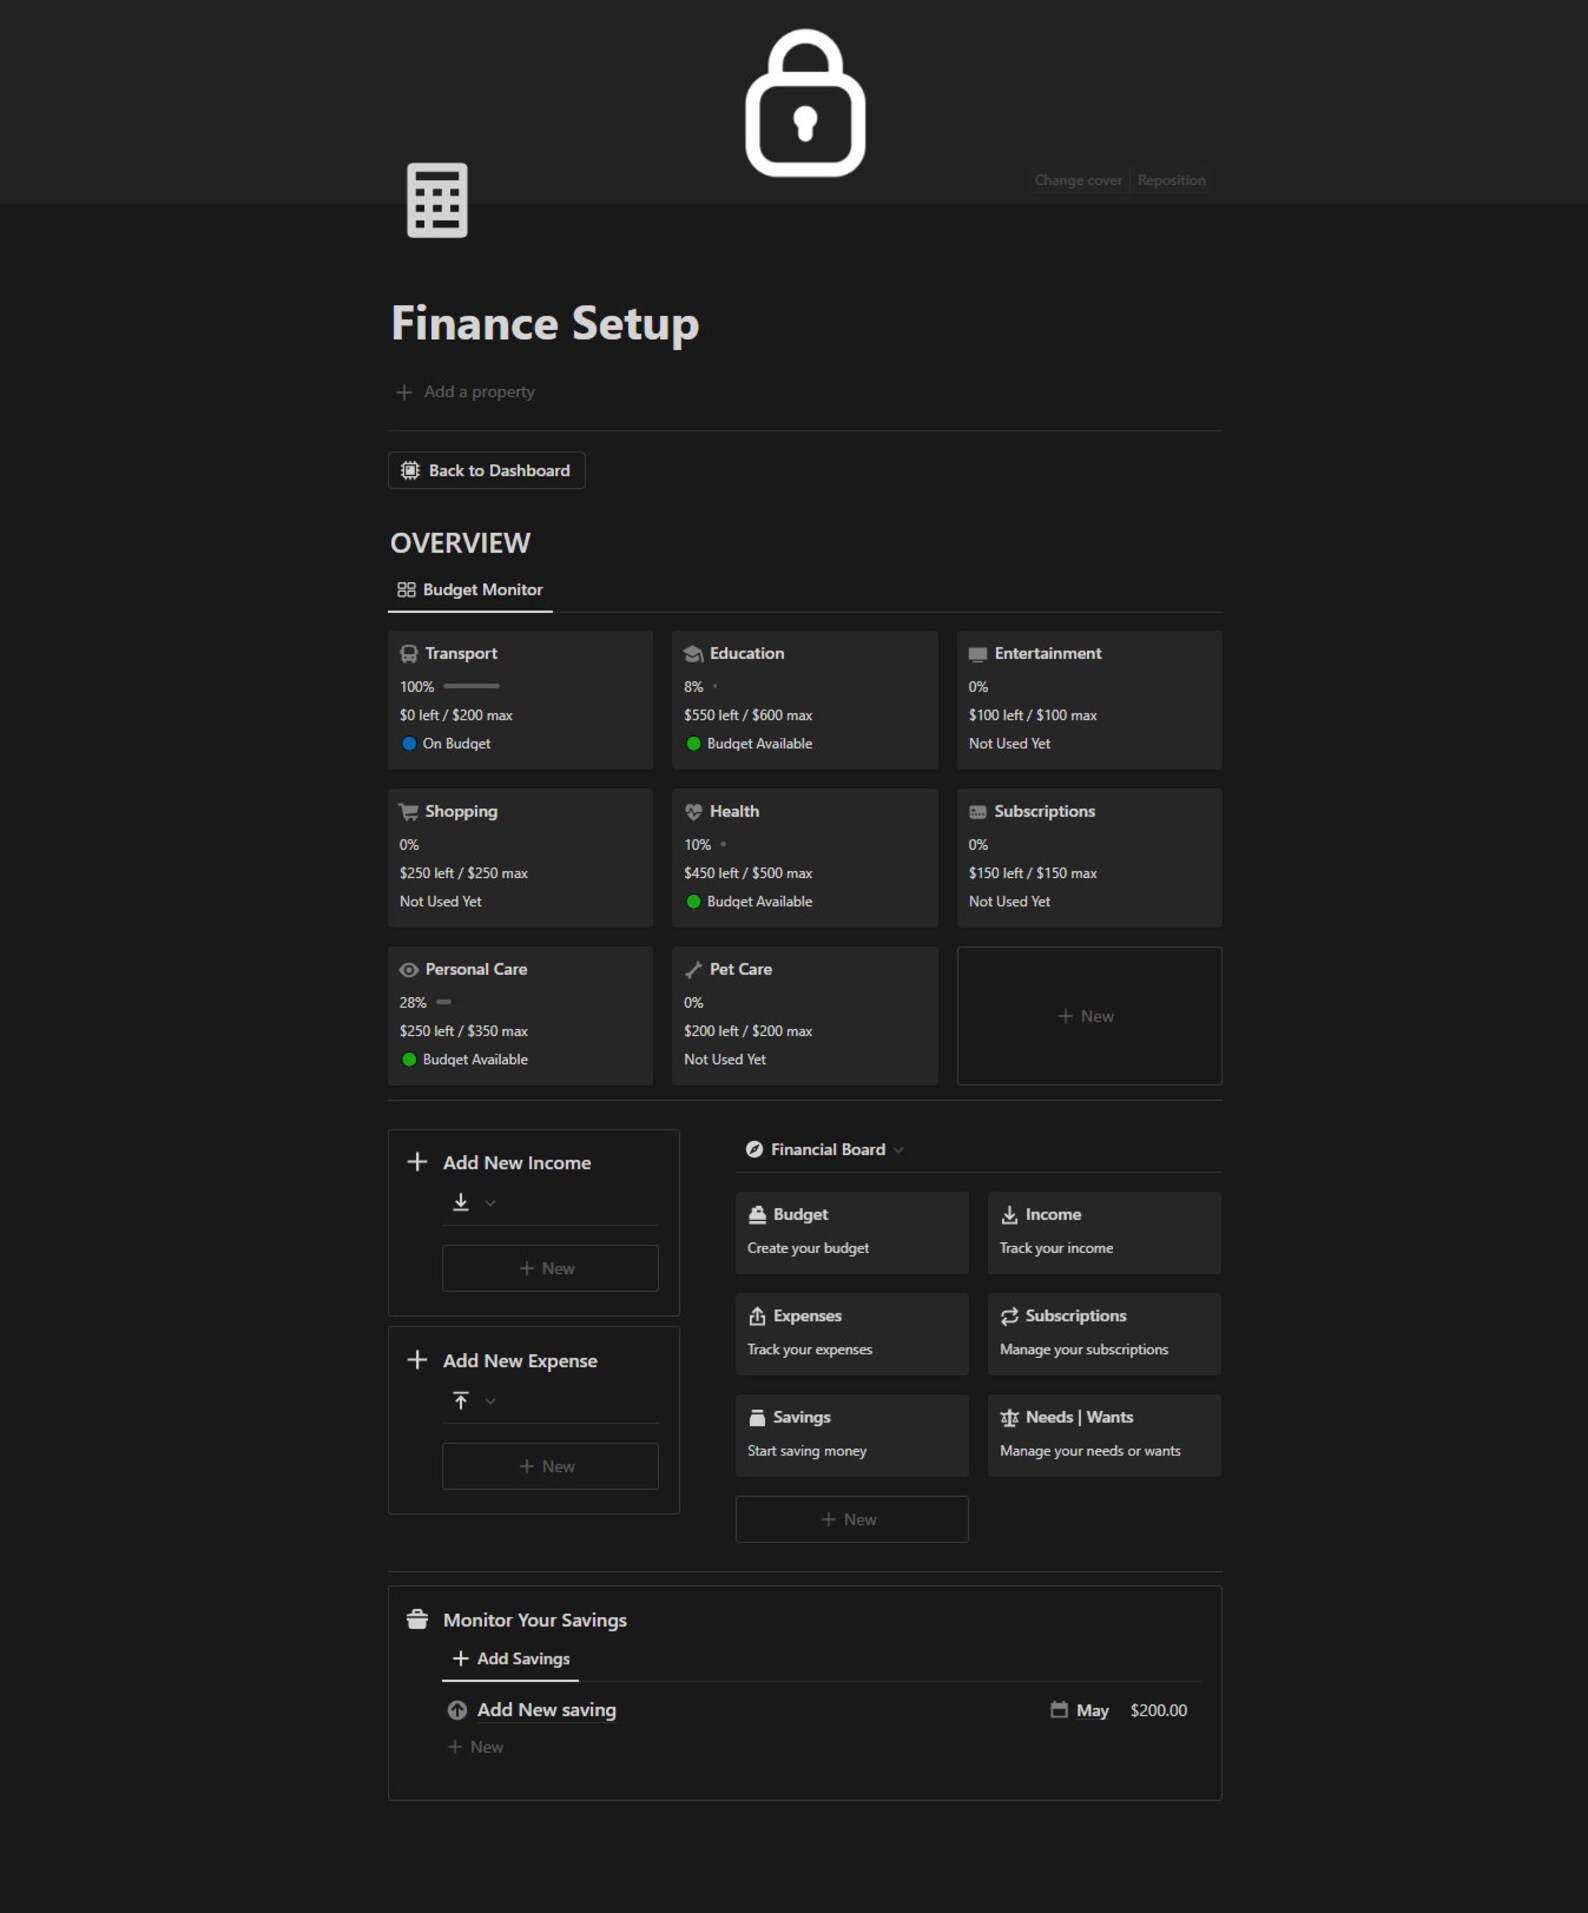Click New under Add New Income
1588x1913 pixels.
coord(550,1269)
